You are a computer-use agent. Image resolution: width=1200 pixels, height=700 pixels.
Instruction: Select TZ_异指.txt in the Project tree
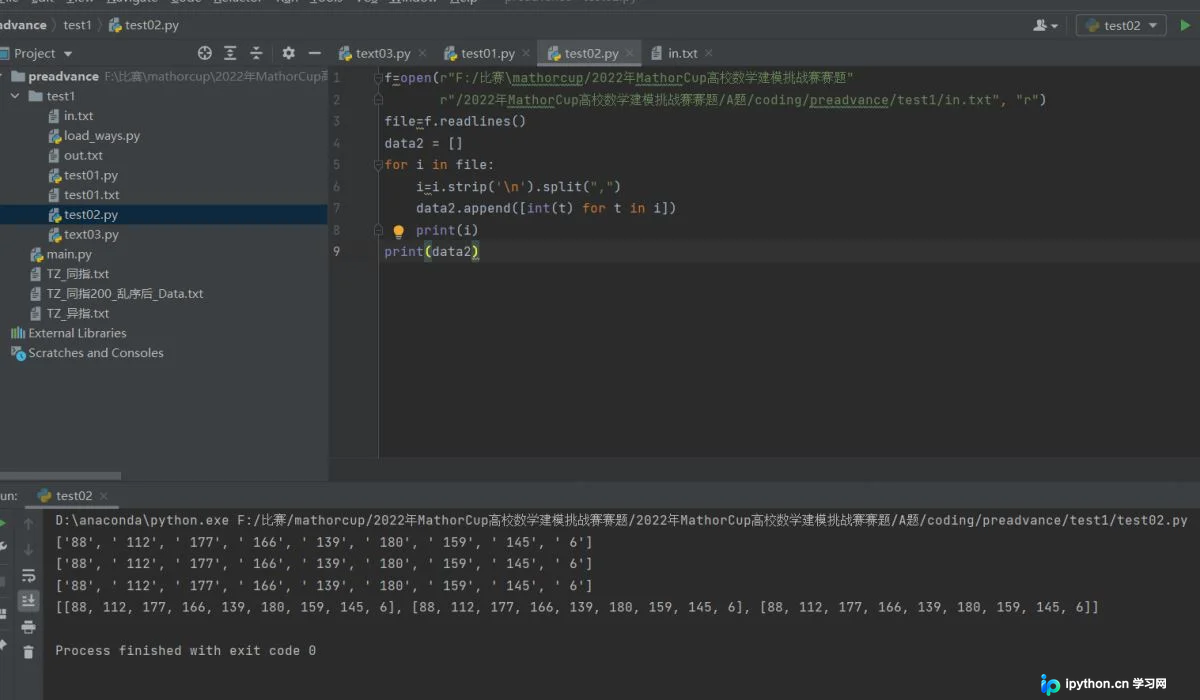(x=77, y=313)
